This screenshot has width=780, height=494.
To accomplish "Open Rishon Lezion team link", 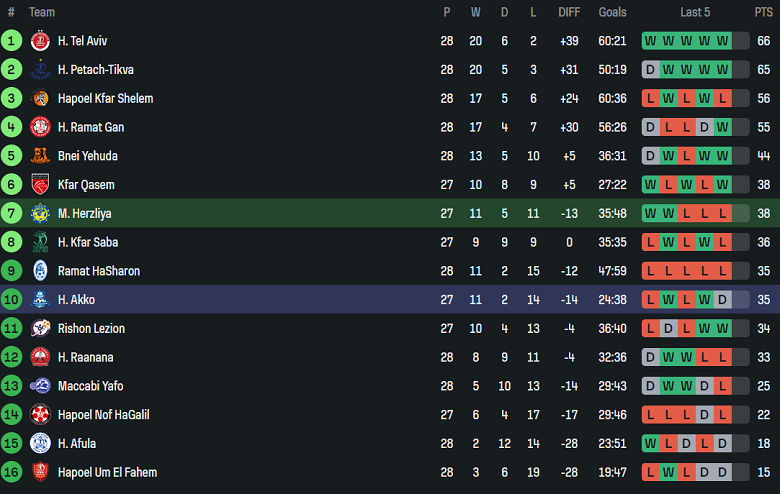I will [x=91, y=329].
